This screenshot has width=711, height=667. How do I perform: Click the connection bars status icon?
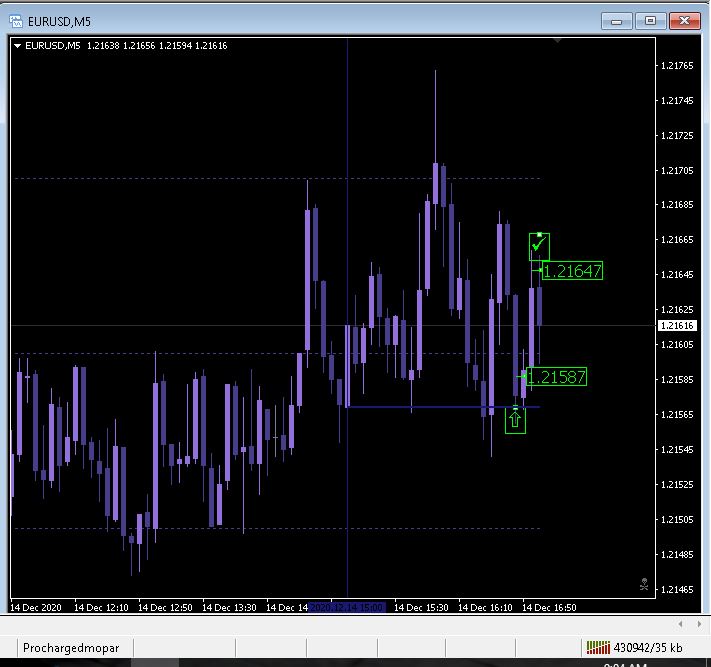(598, 648)
